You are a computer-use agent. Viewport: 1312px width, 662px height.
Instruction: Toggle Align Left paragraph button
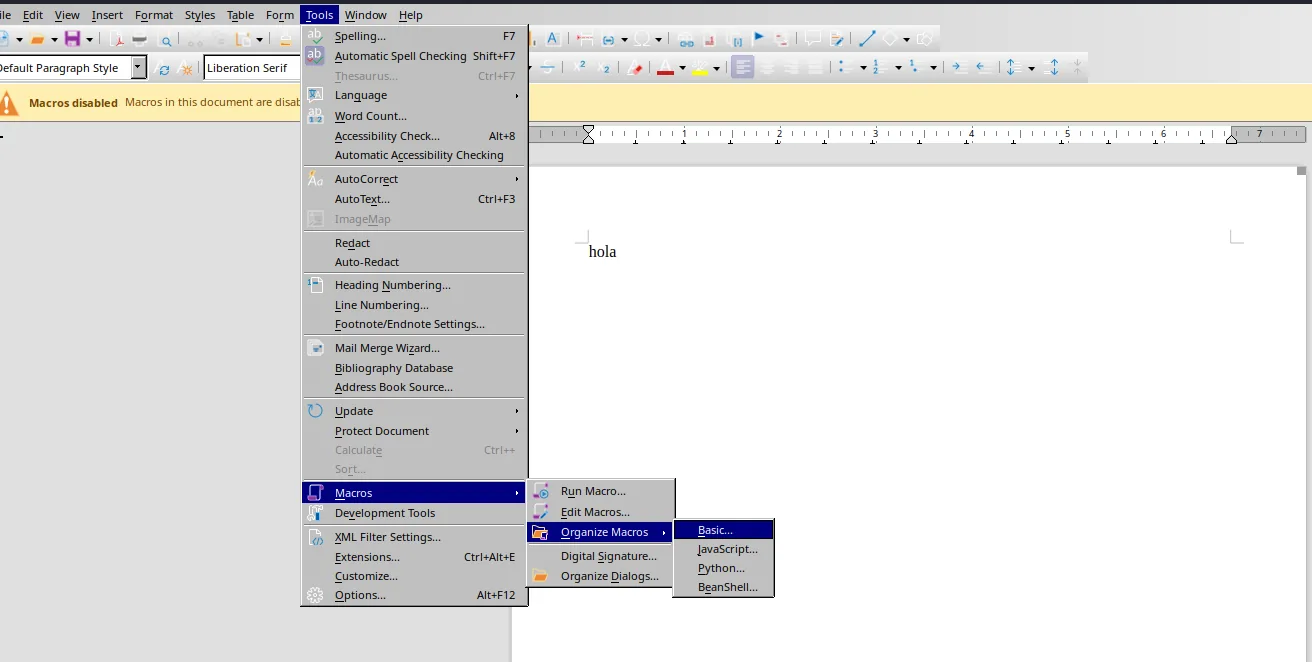tap(742, 68)
